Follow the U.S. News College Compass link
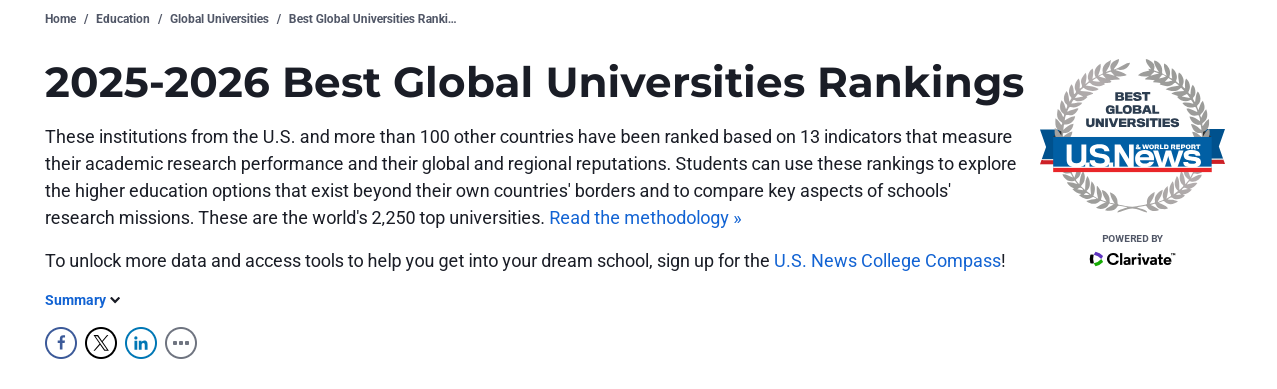 (x=887, y=261)
